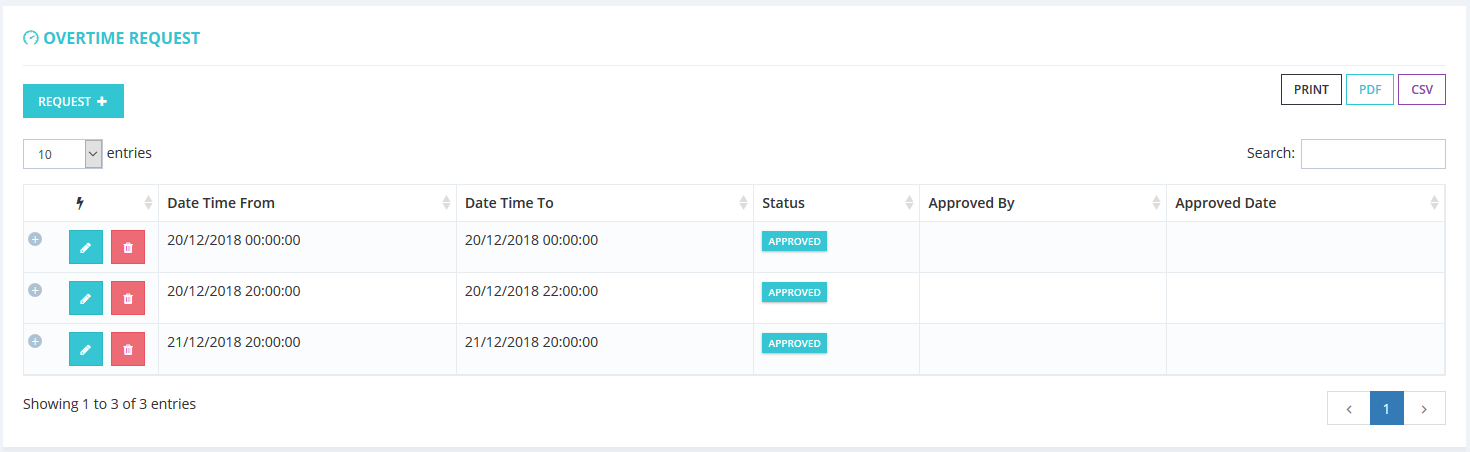Click the REQUEST + button
Image resolution: width=1470 pixels, height=452 pixels.
click(x=73, y=101)
